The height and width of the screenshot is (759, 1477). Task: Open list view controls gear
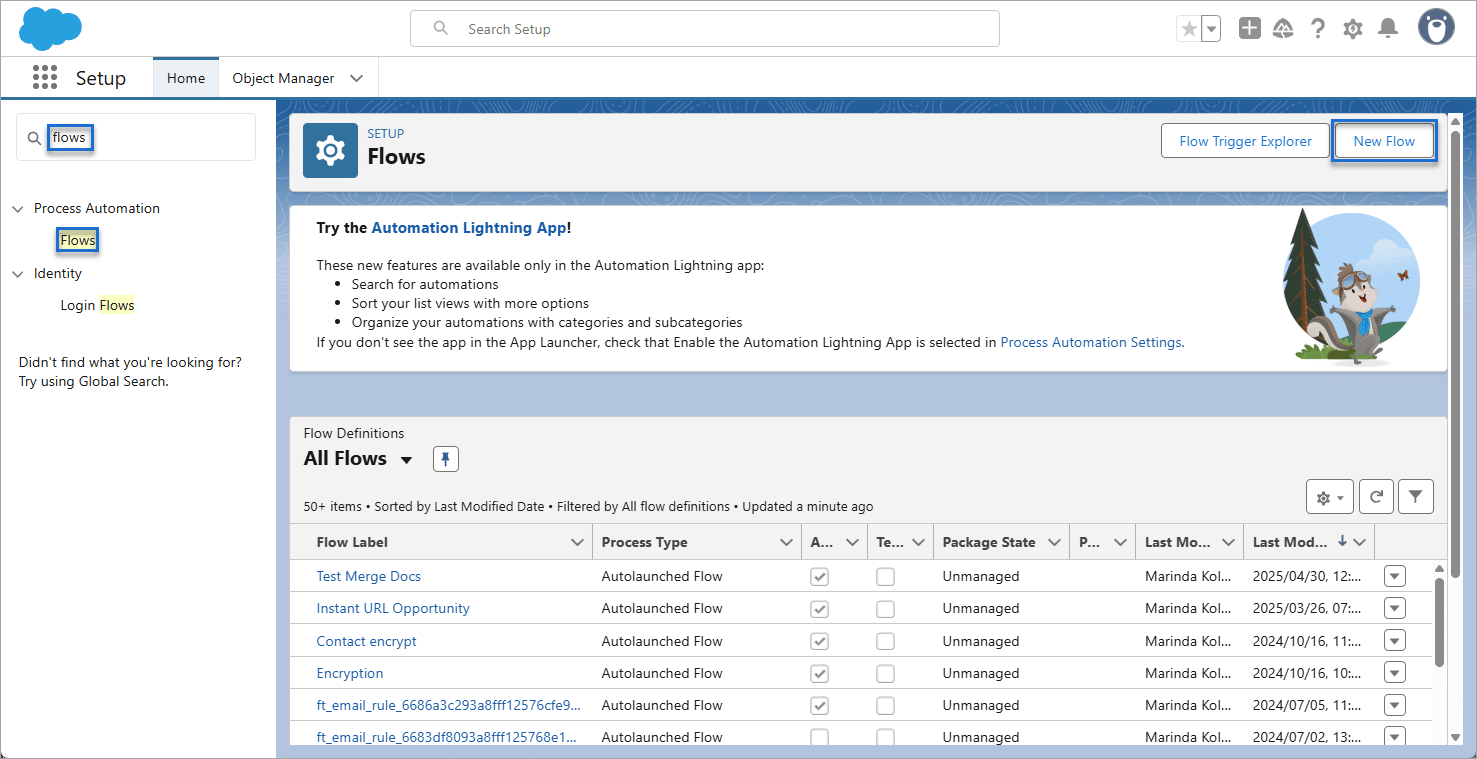click(x=1329, y=497)
